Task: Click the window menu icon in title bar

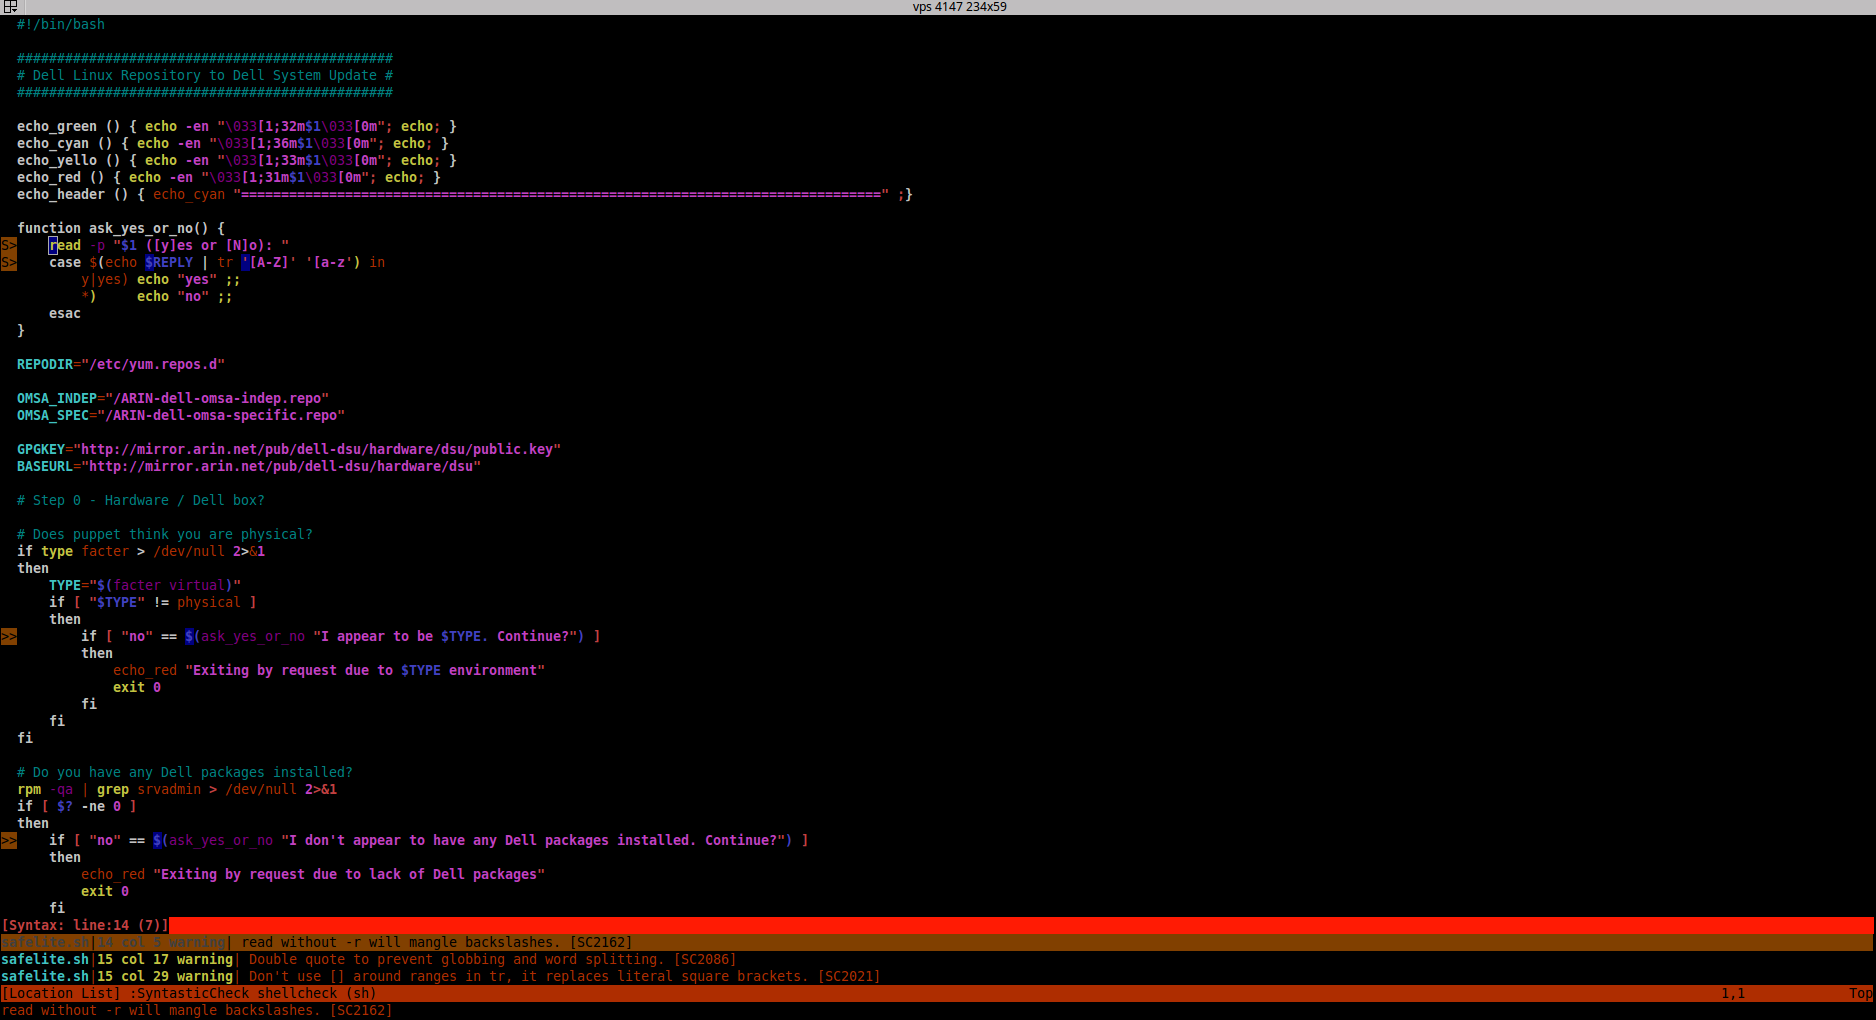Action: click(x=9, y=7)
